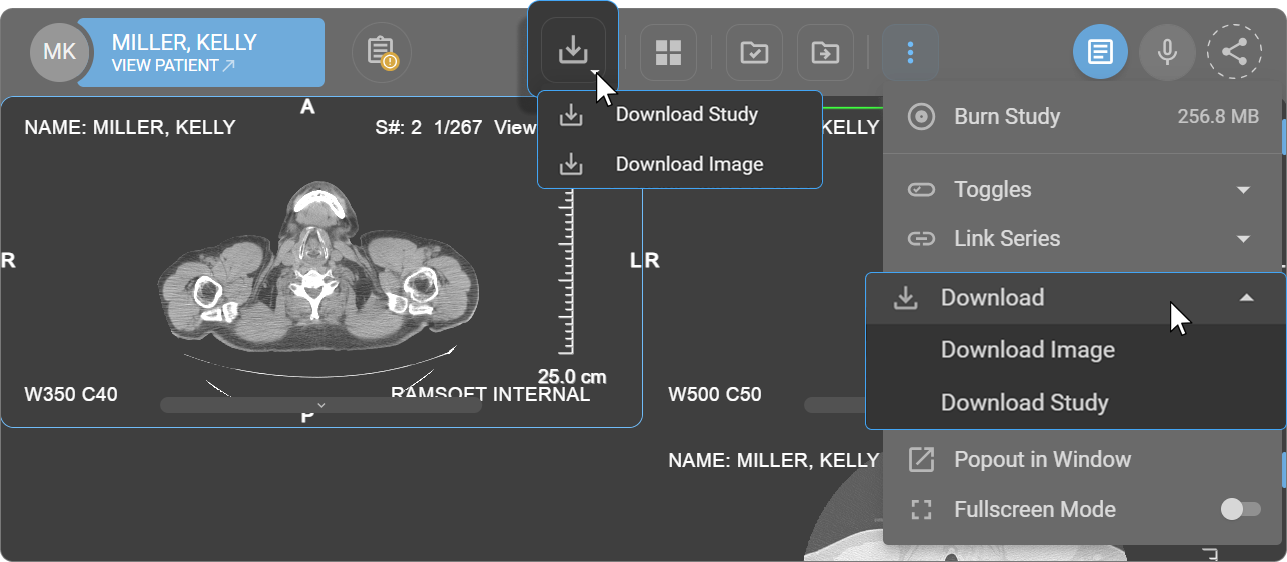This screenshot has width=1287, height=562.
Task: Click the Download section header
Action: click(x=1075, y=298)
